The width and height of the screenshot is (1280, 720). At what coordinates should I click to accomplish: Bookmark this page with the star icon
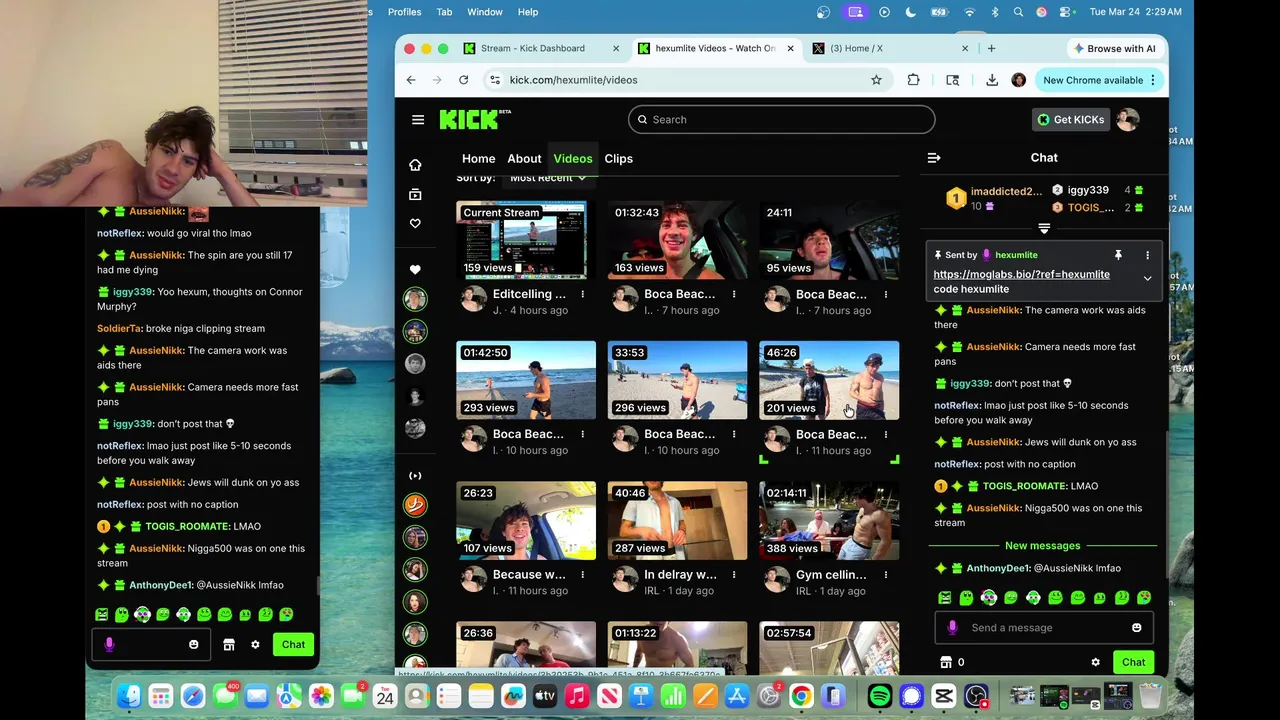[876, 80]
